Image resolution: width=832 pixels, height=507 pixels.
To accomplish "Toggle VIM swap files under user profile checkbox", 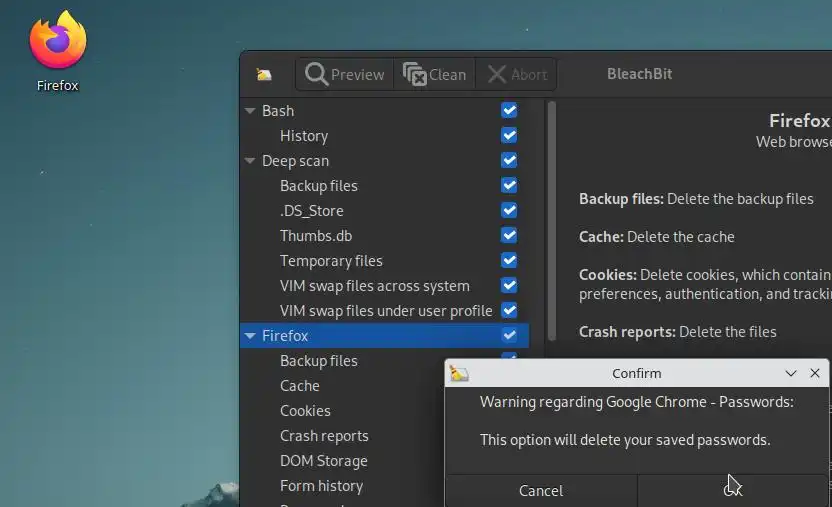I will (x=509, y=310).
